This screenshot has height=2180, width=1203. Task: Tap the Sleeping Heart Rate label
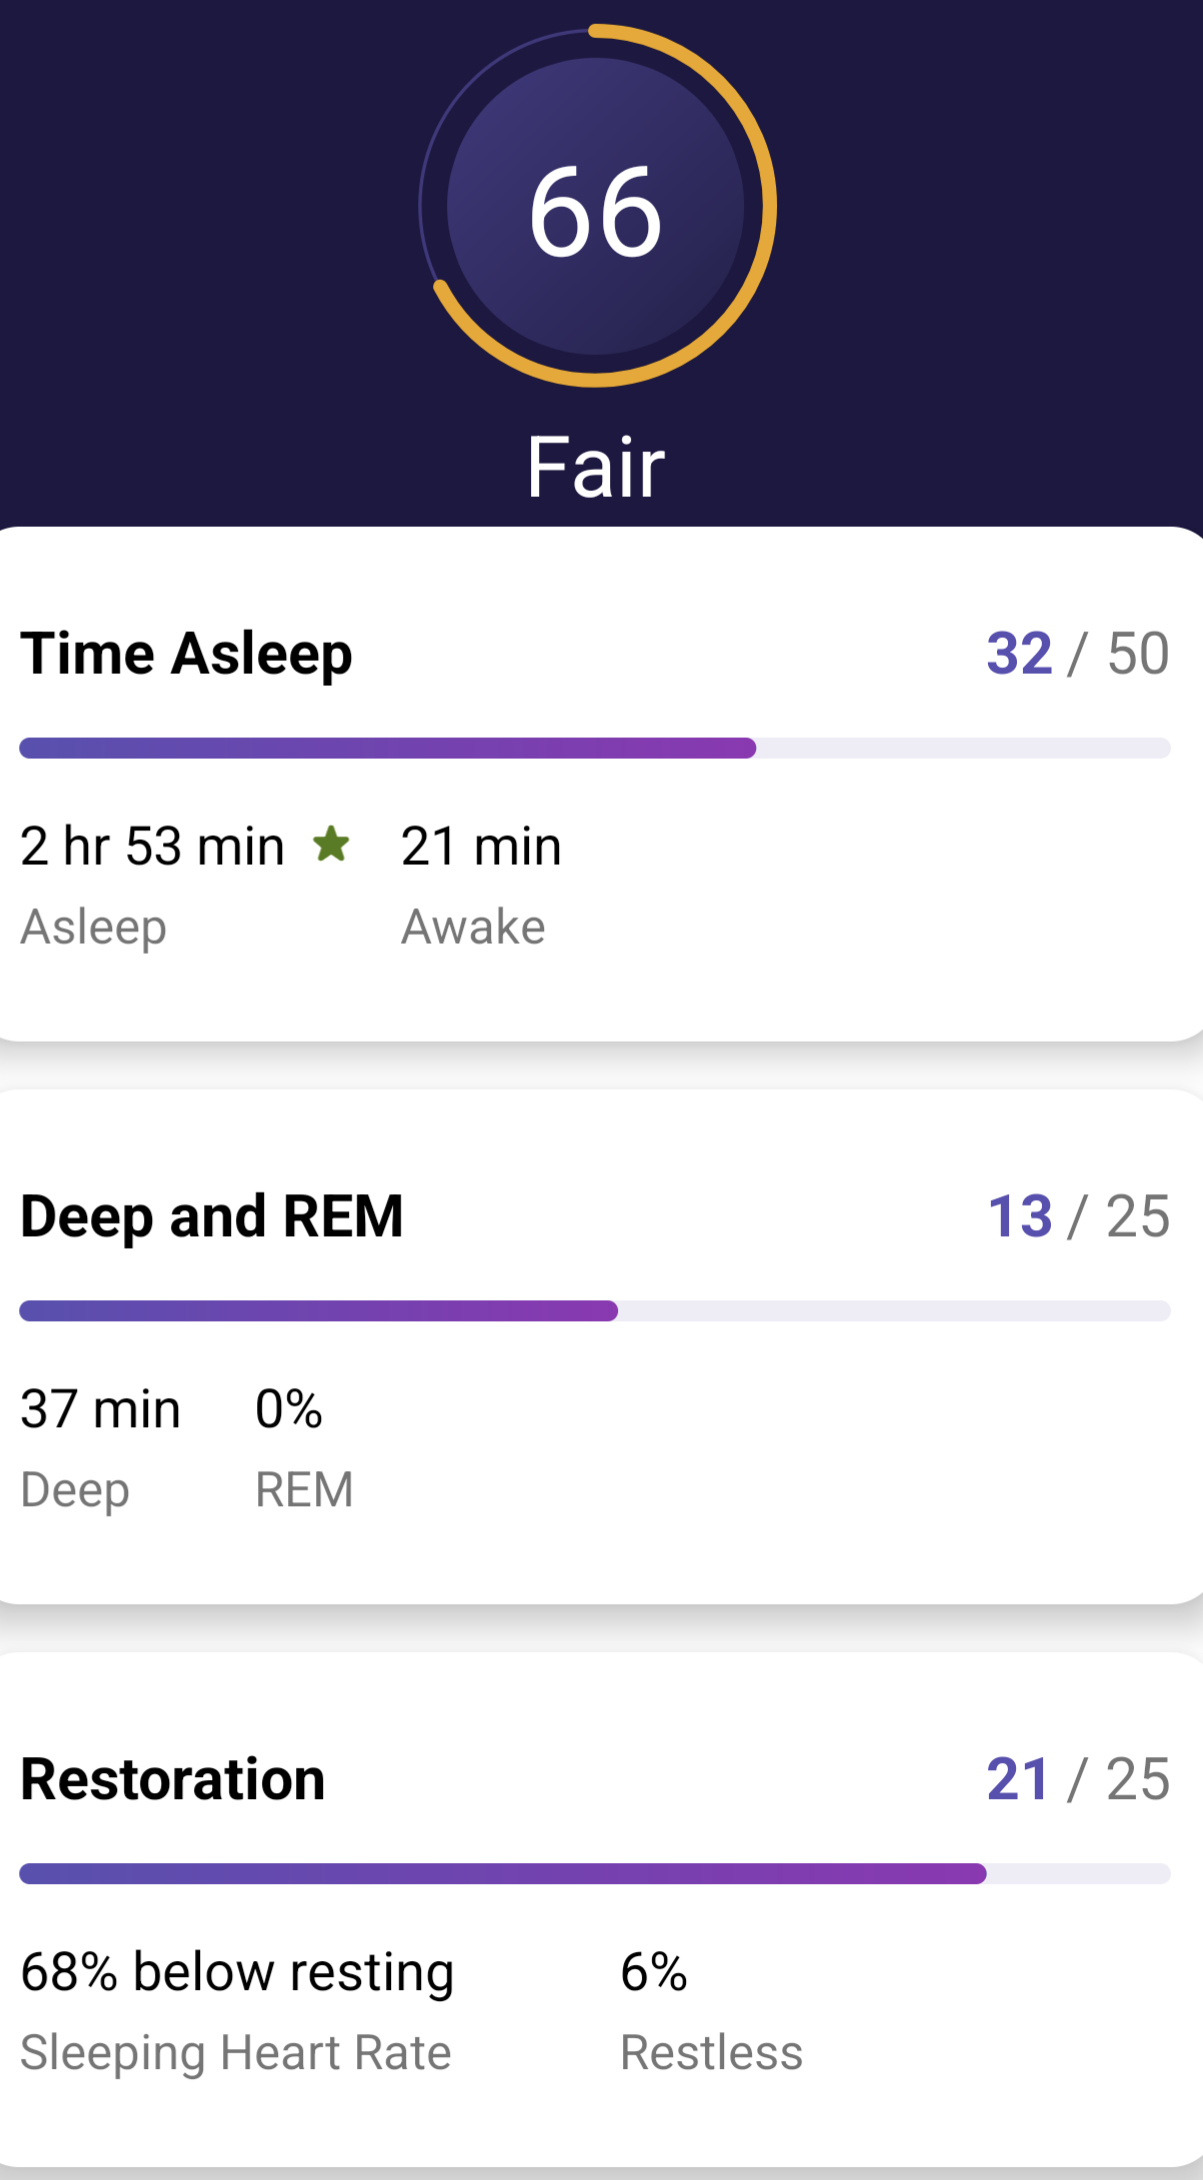[236, 2053]
